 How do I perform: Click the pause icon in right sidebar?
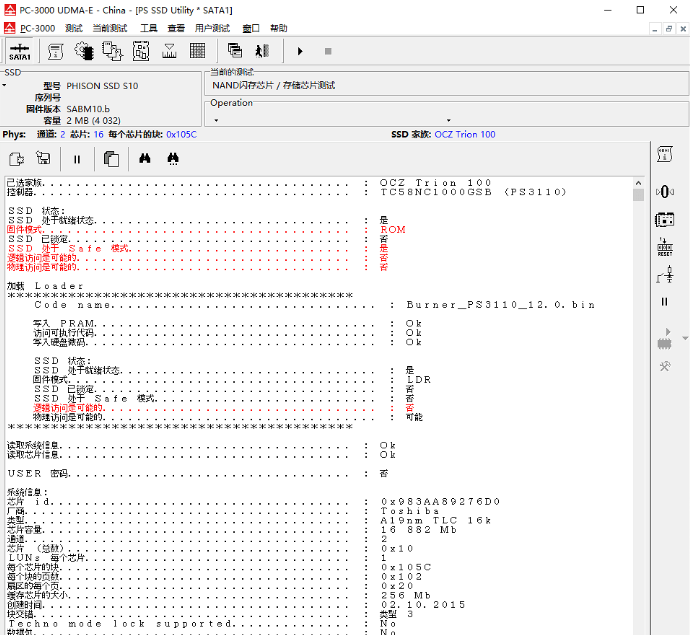tap(664, 302)
